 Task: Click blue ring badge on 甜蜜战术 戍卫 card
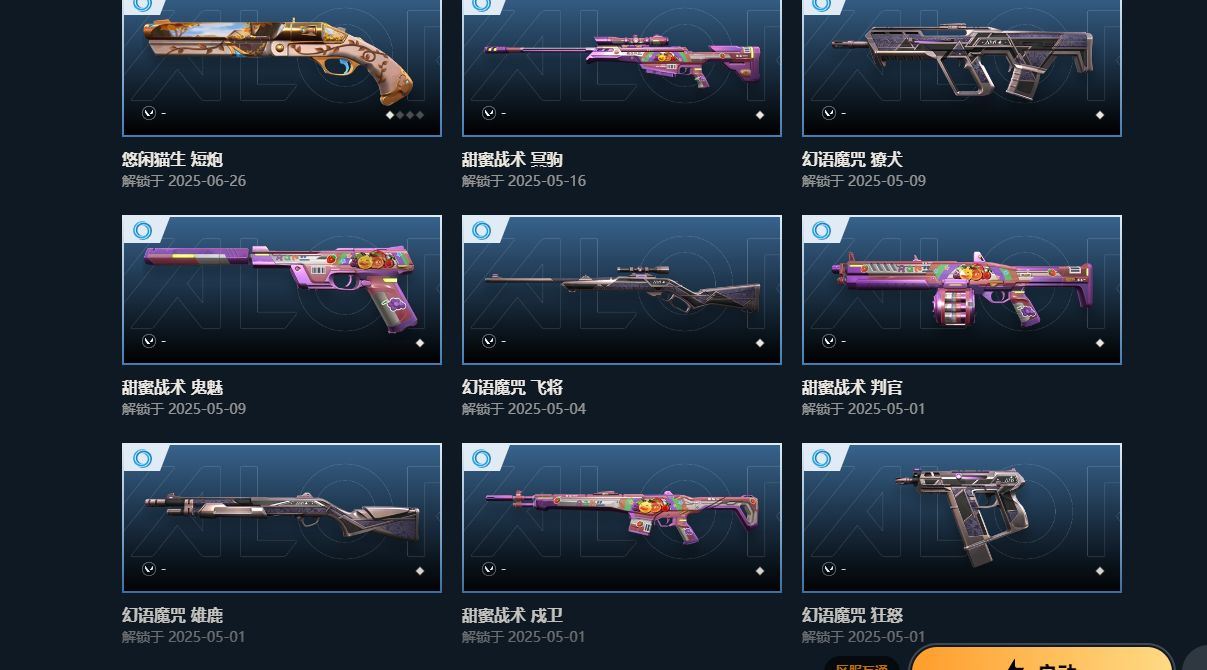click(x=482, y=459)
